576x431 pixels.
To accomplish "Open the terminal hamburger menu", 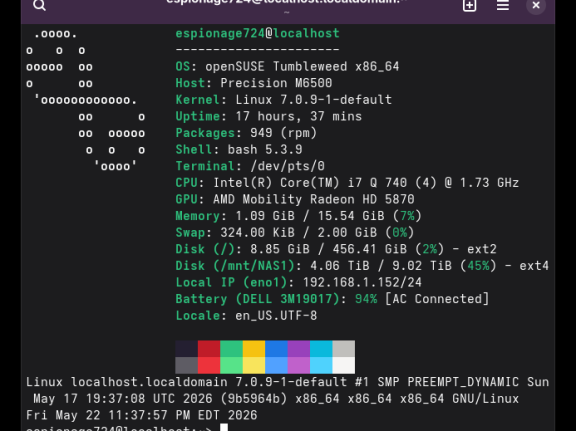I will 503,5.
